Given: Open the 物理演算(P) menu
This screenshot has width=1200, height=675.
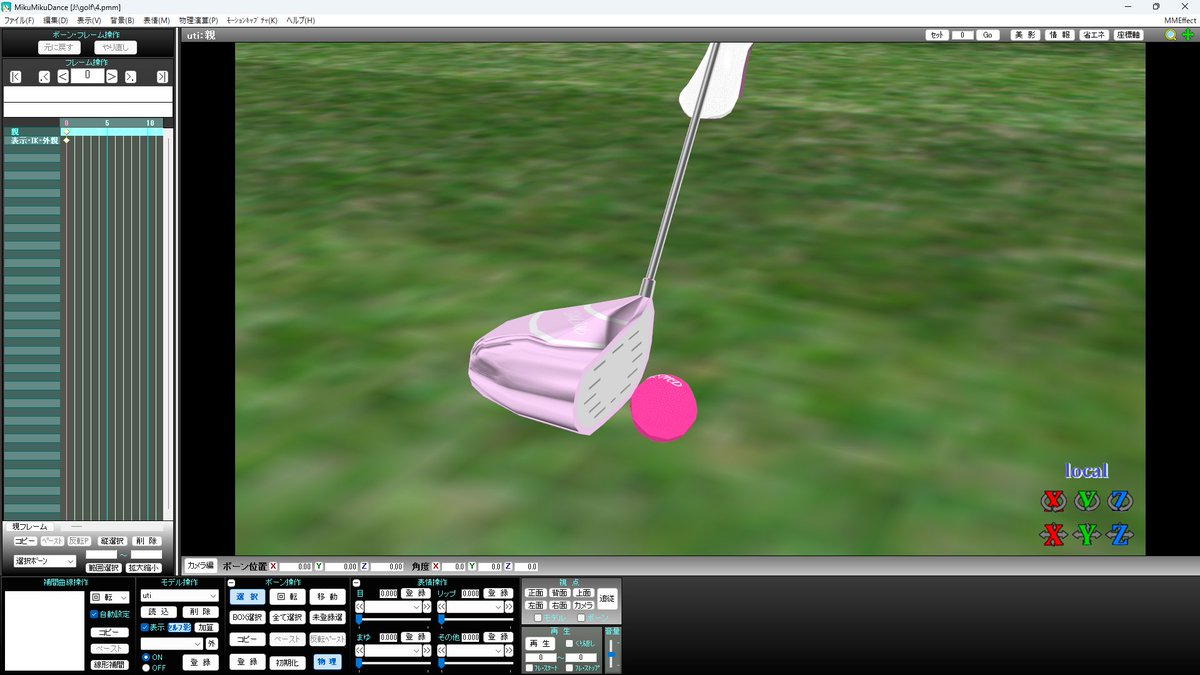Looking at the screenshot, I should (x=198, y=20).
